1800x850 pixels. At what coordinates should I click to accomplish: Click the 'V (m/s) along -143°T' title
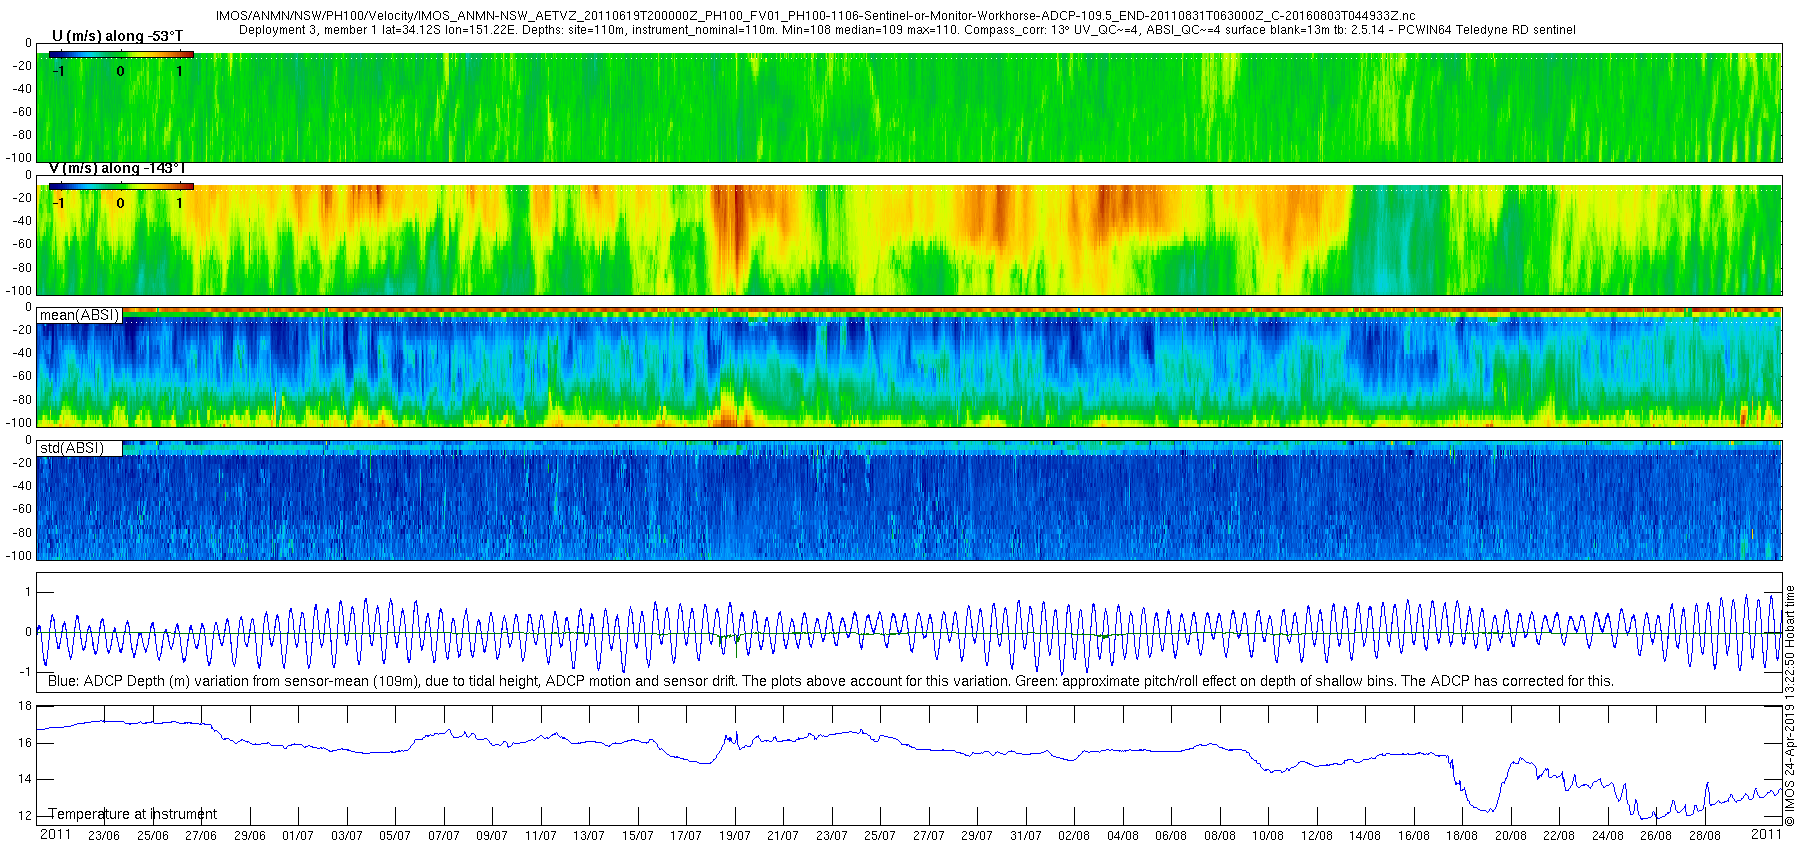point(117,168)
